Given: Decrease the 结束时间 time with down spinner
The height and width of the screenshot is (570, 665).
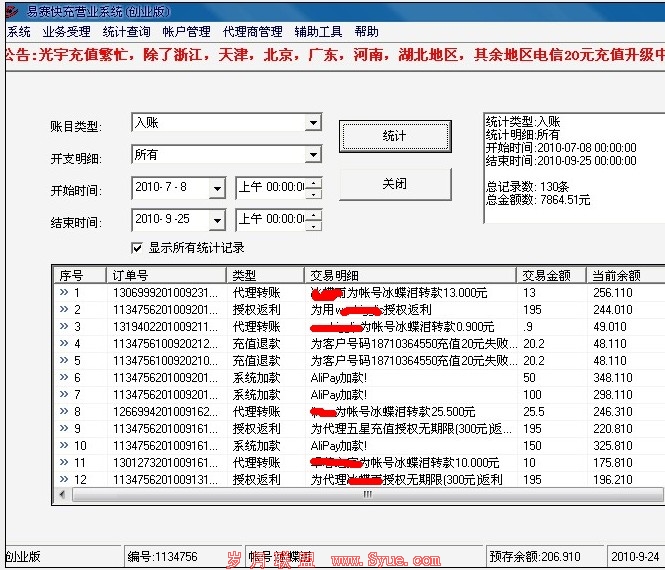Looking at the screenshot, I should [x=314, y=225].
